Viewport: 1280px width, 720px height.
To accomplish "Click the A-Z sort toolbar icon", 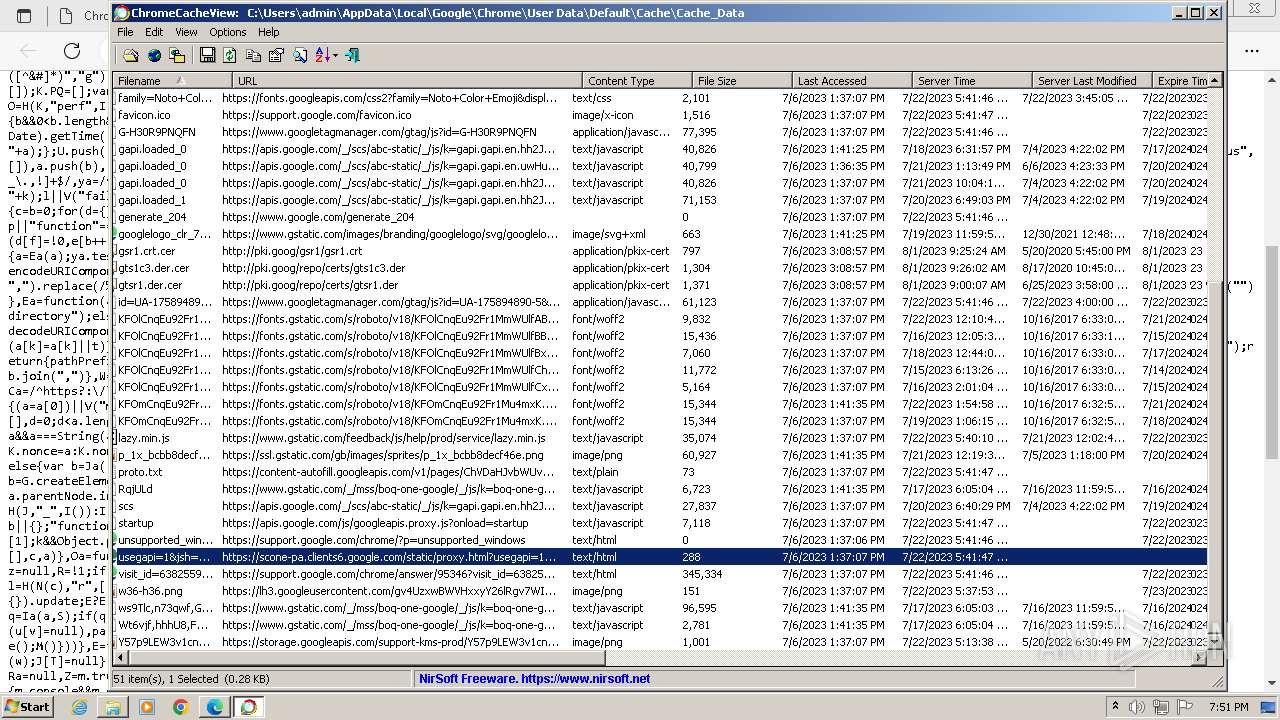I will 322,56.
